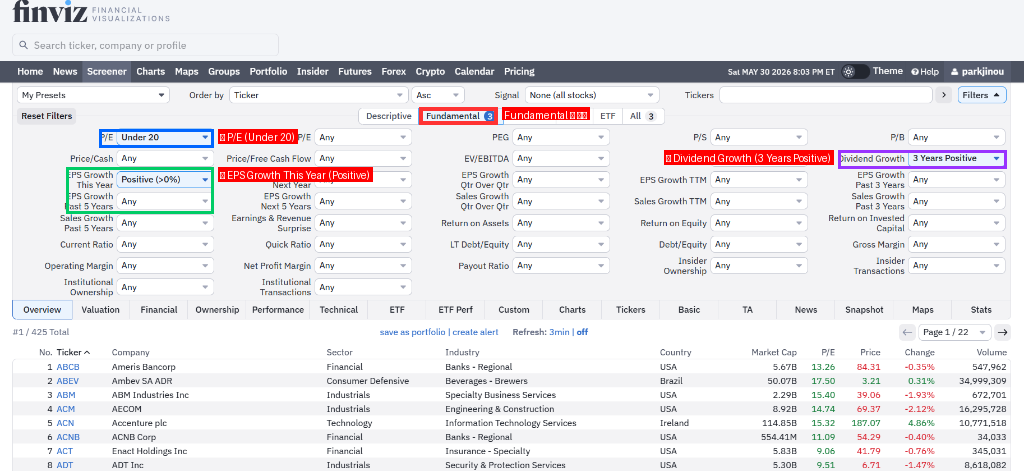Sort by the Sector column header
The height and width of the screenshot is (471, 1024).
tap(340, 352)
